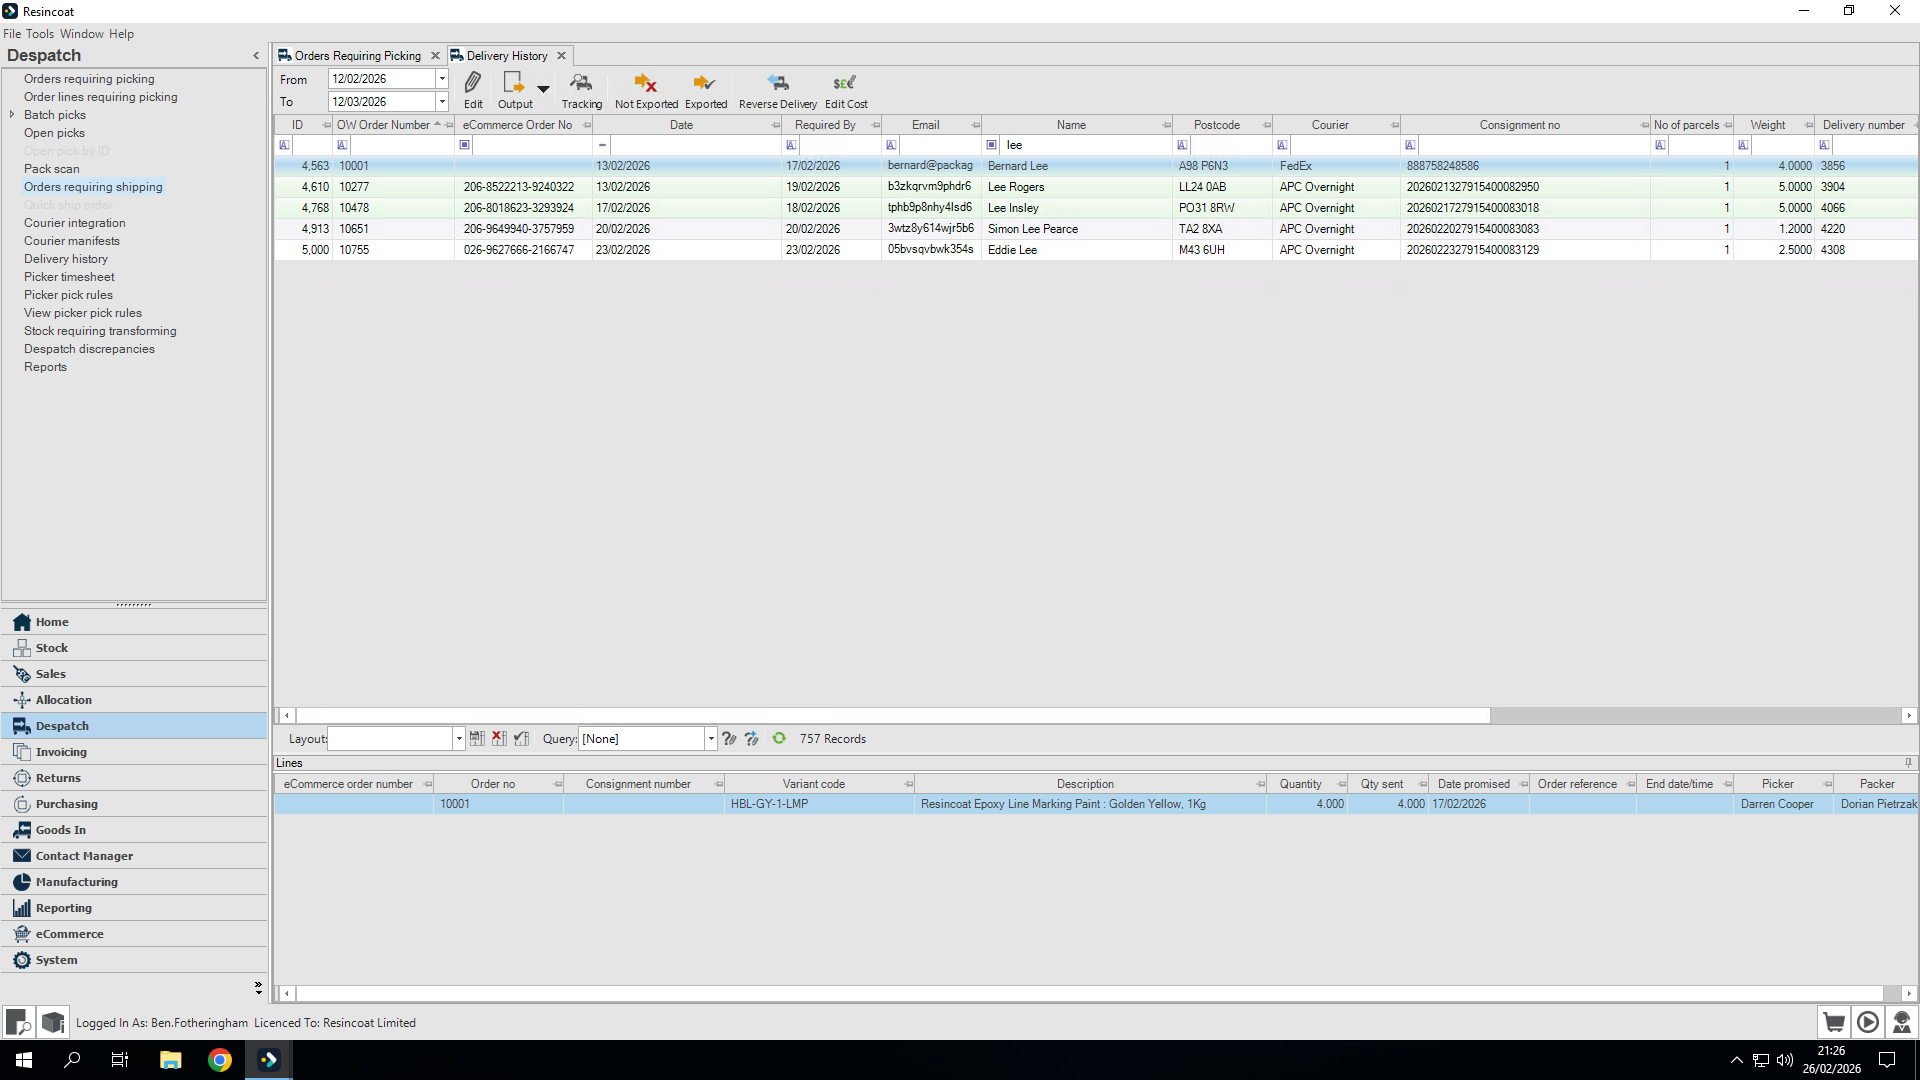Open the Edit Cost tool
The height and width of the screenshot is (1080, 1920).
(x=845, y=83)
